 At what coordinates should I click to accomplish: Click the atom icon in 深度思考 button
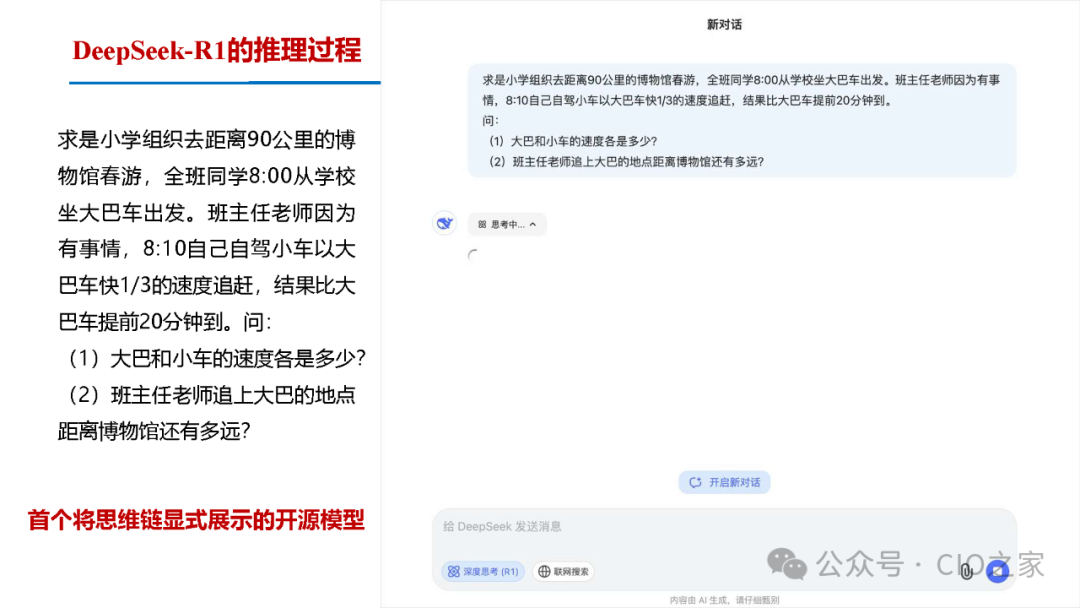click(x=454, y=572)
